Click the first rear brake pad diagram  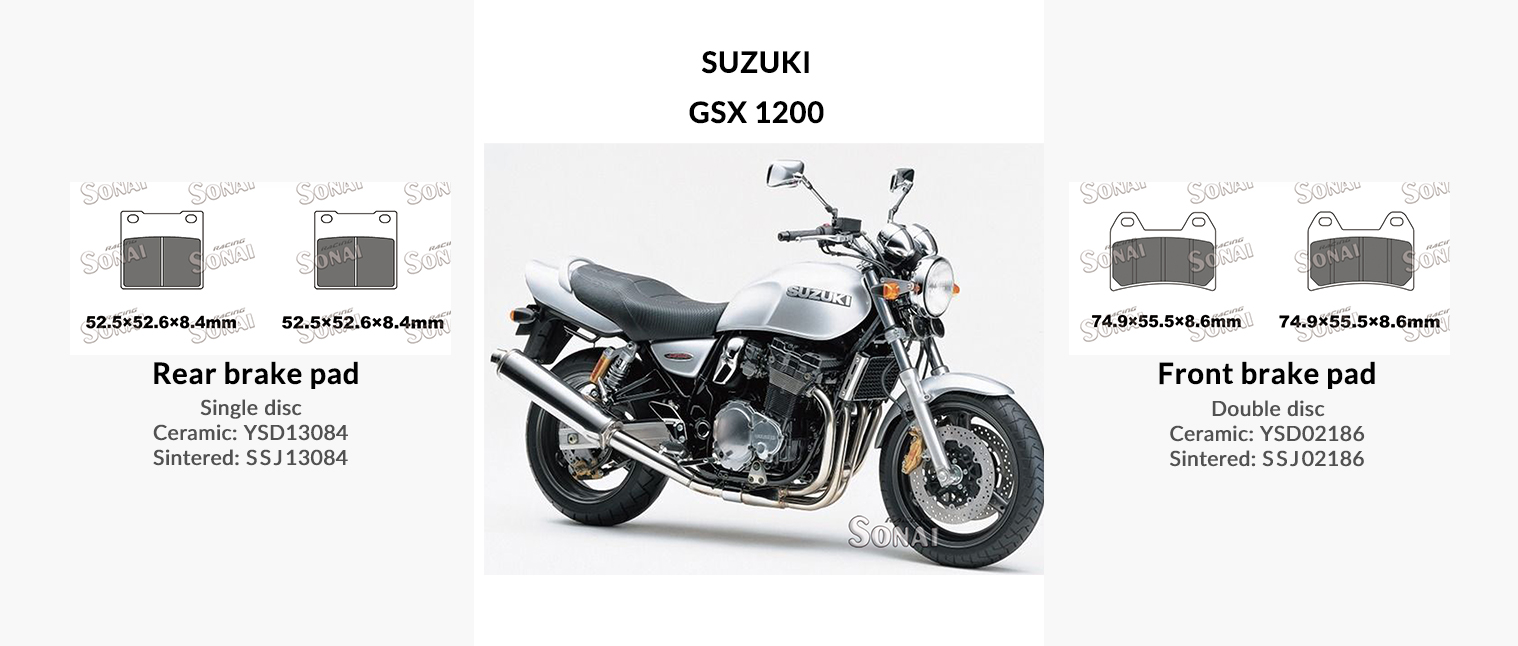162,250
